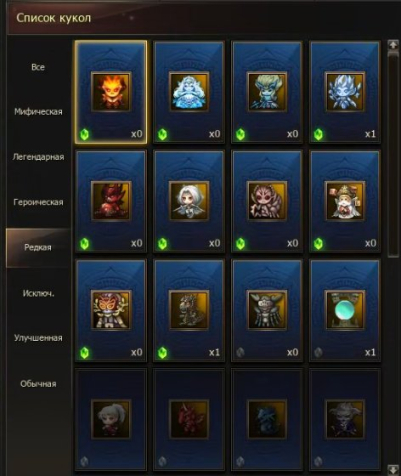401x476 pixels.
Task: Pick the white-bearded ice elder doll
Action: pyautogui.click(x=189, y=92)
